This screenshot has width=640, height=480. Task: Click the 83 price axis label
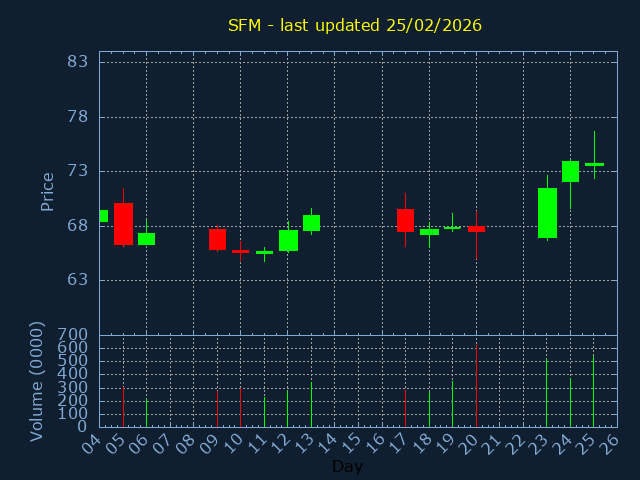(x=77, y=62)
